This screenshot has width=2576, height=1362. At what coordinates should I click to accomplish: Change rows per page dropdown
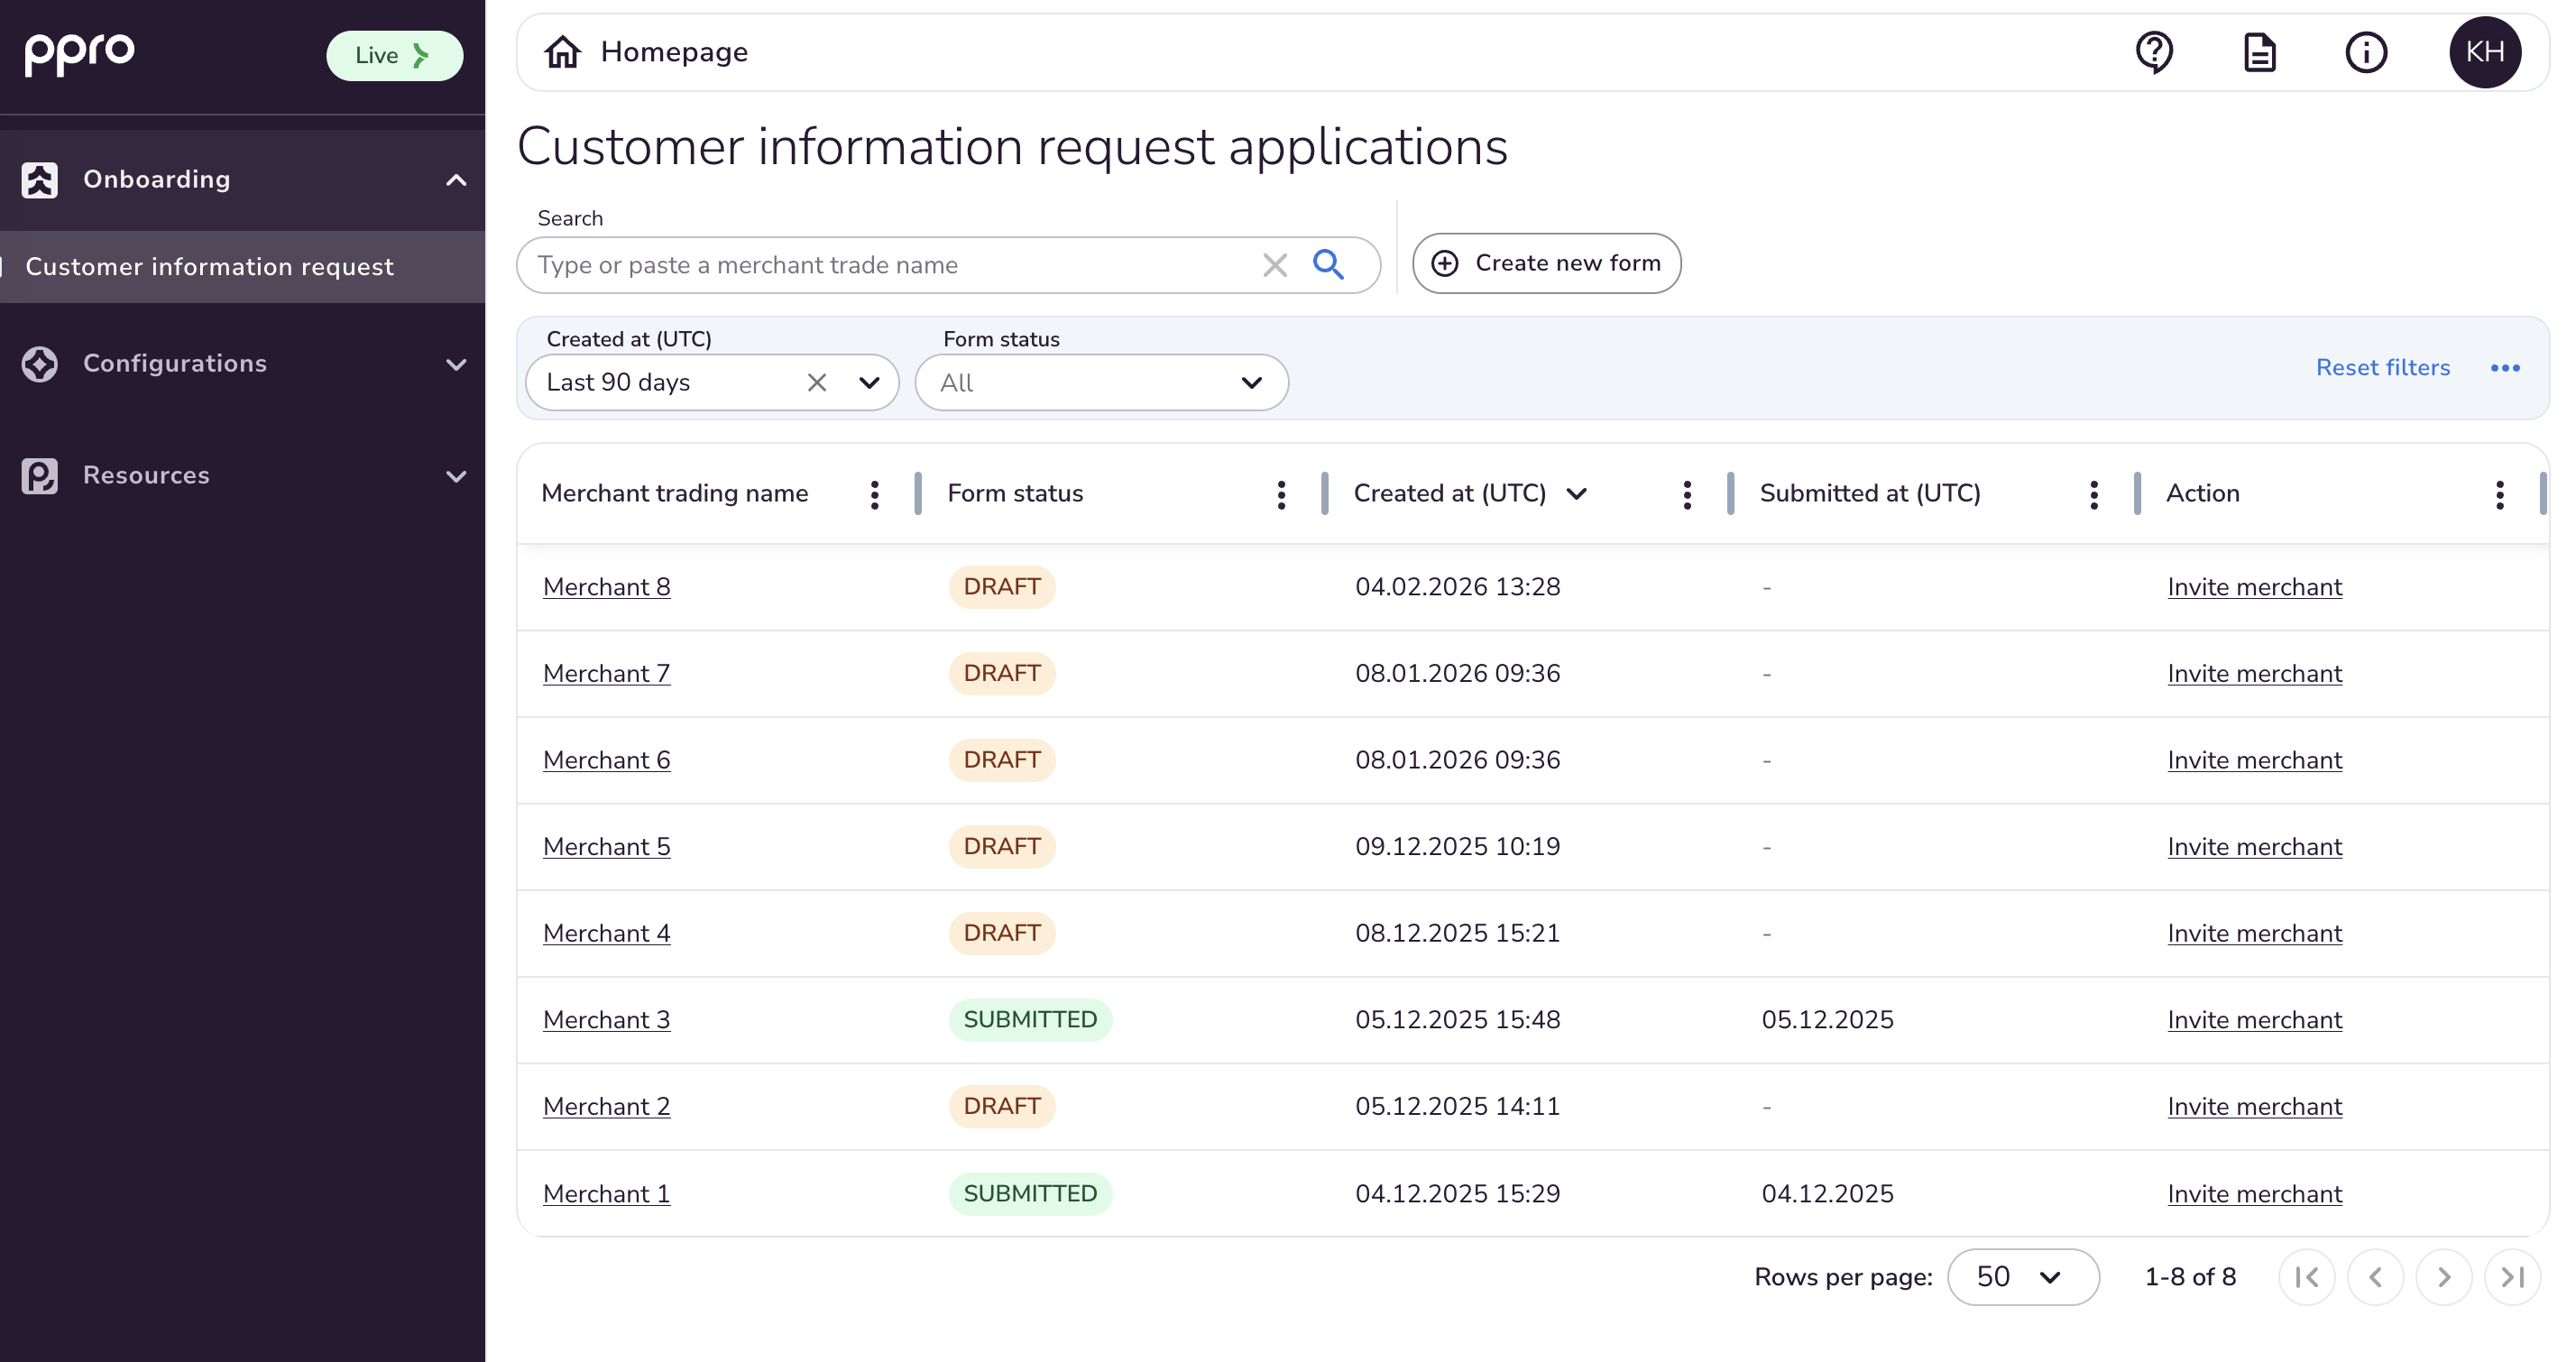click(x=2022, y=1277)
